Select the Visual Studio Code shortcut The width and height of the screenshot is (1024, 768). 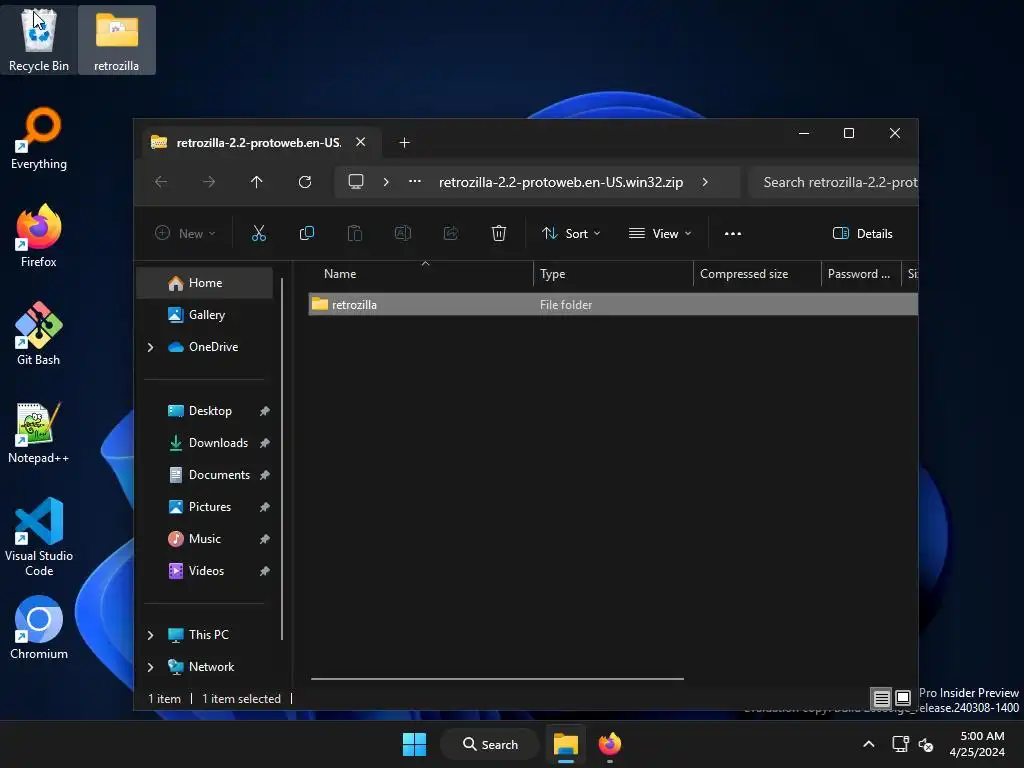(x=39, y=537)
